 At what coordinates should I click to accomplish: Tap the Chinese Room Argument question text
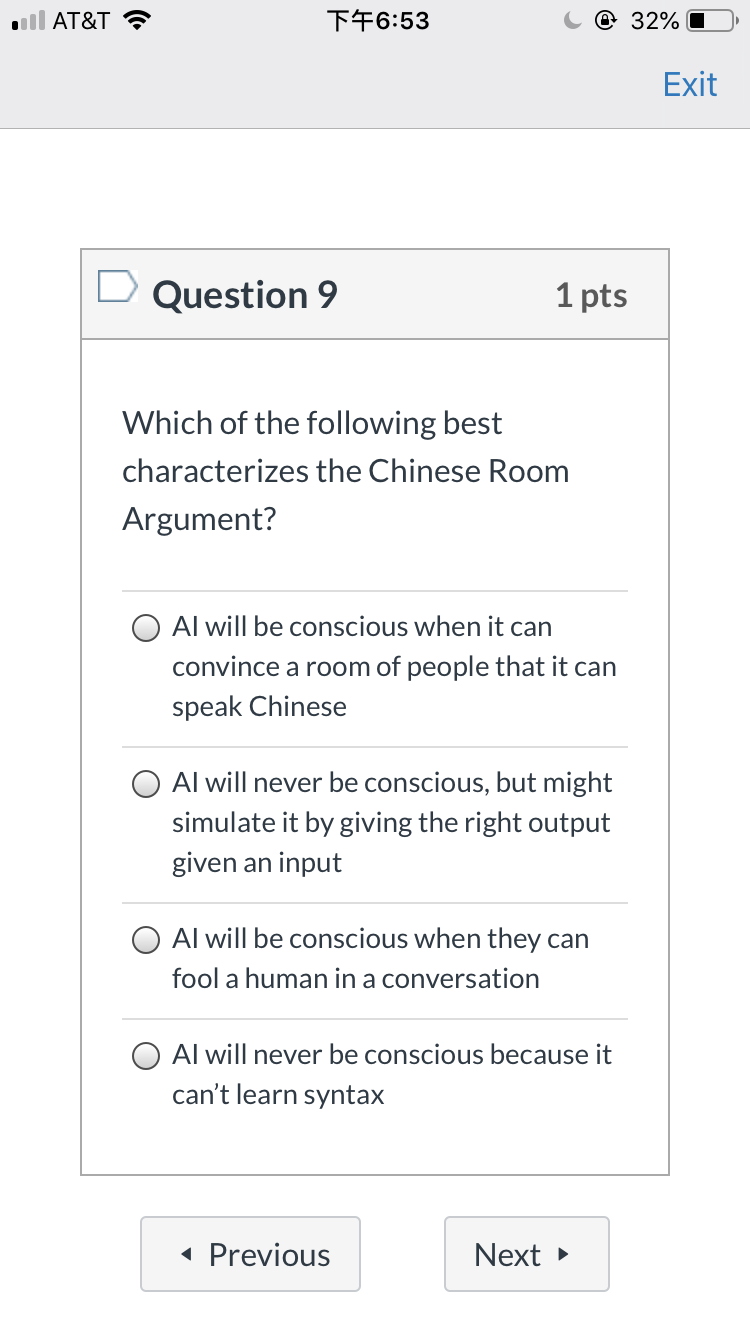click(346, 471)
